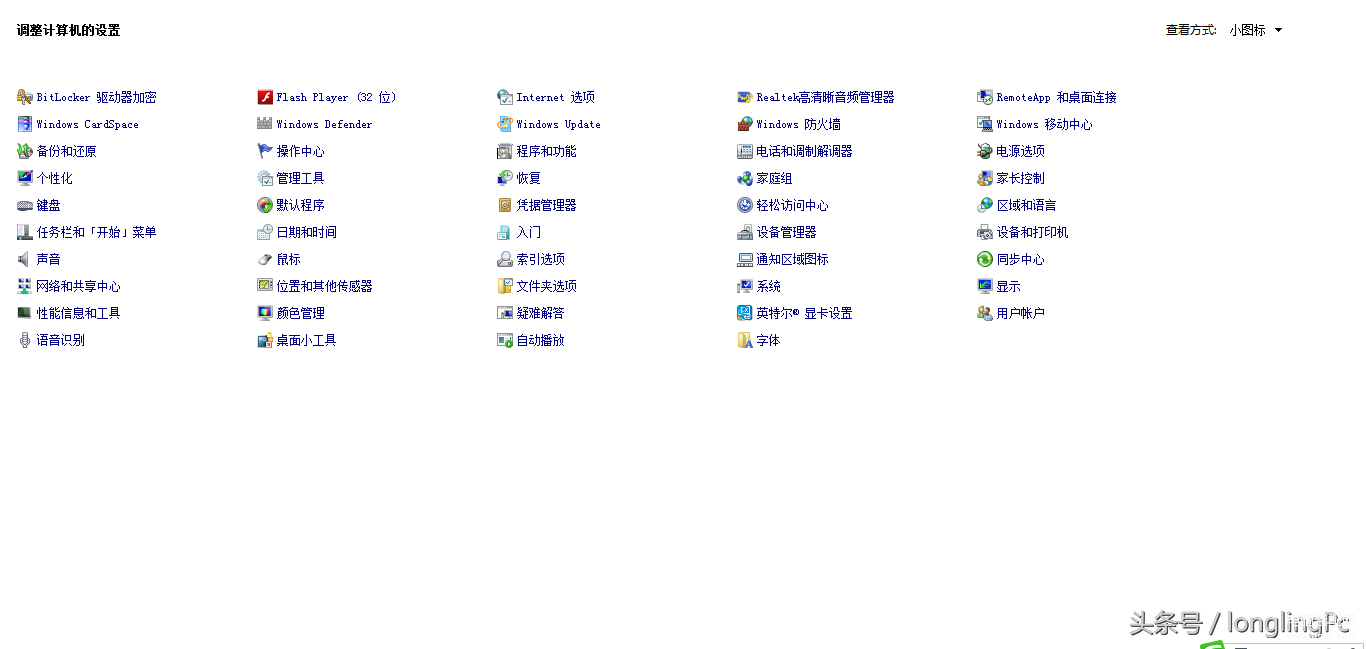
Task: Click the 自动播放 autoplay icon
Action: [x=505, y=340]
